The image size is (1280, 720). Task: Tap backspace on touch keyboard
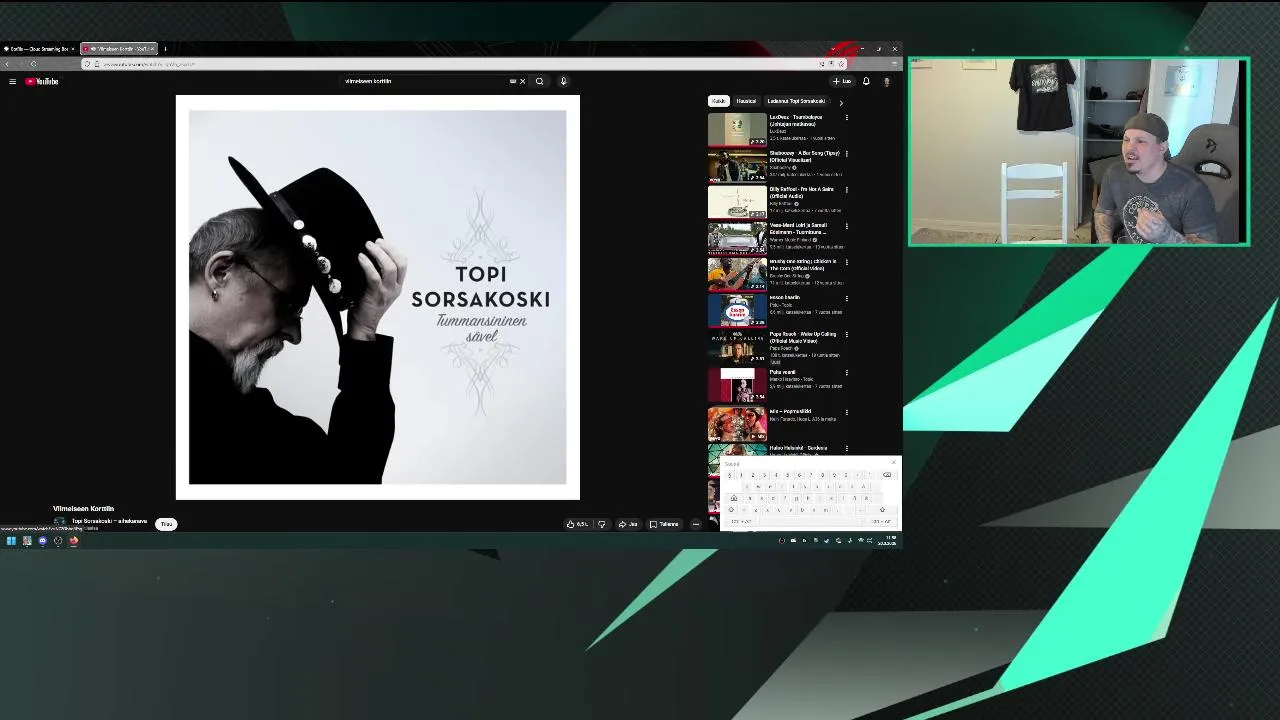pyautogui.click(x=887, y=475)
